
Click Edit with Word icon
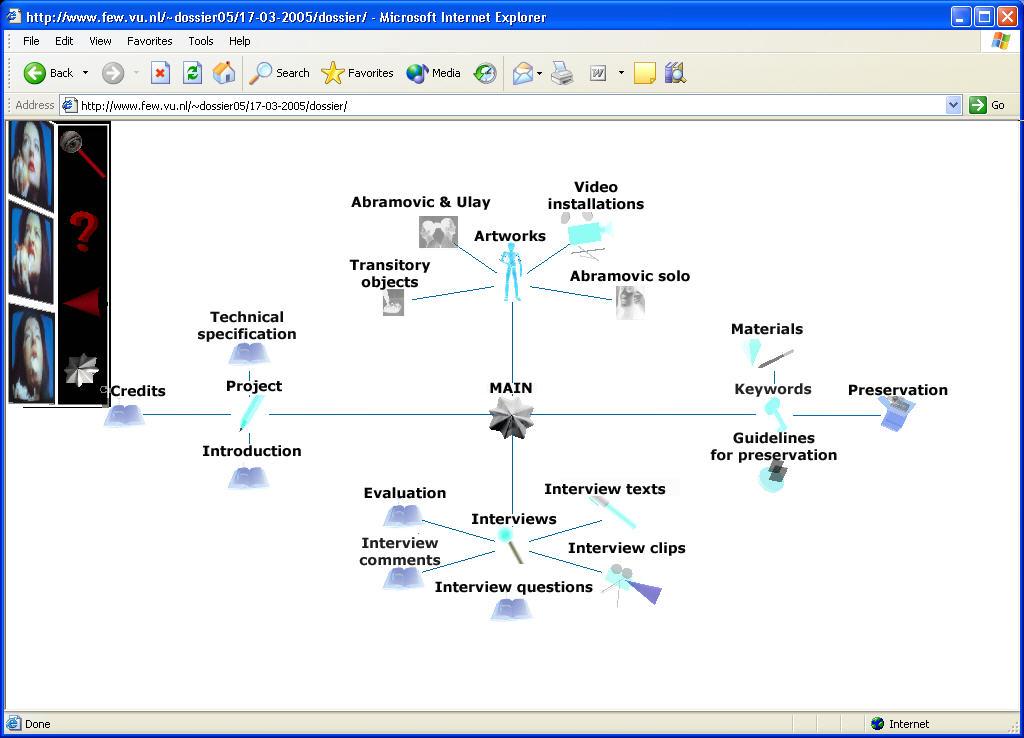pos(598,73)
